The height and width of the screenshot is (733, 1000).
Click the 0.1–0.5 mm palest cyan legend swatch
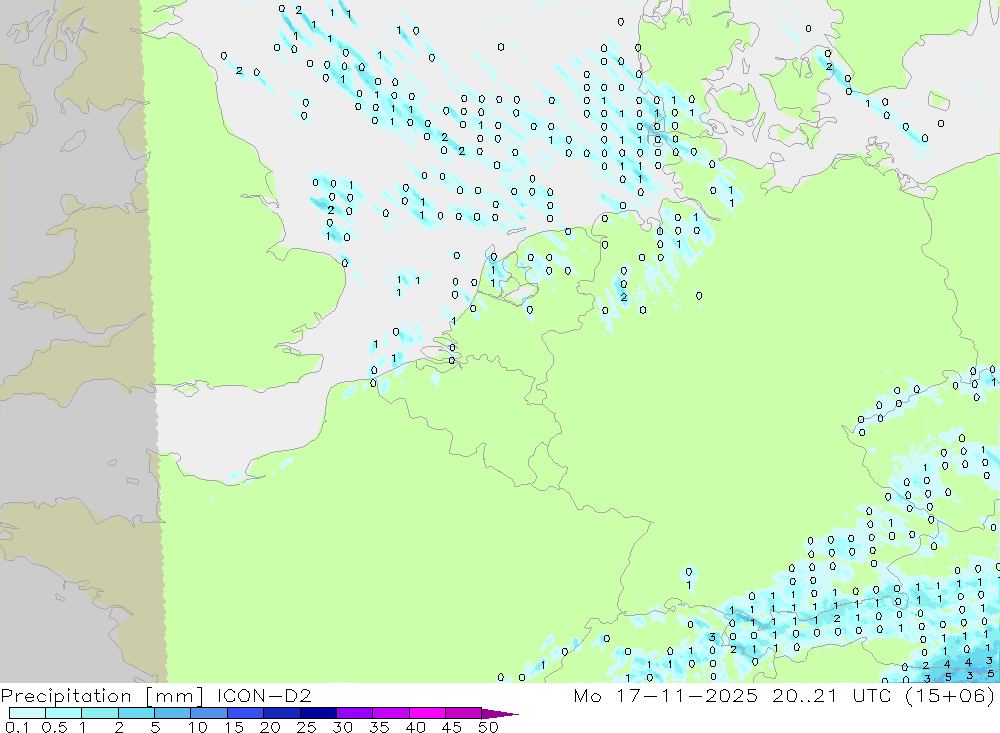coord(27,713)
